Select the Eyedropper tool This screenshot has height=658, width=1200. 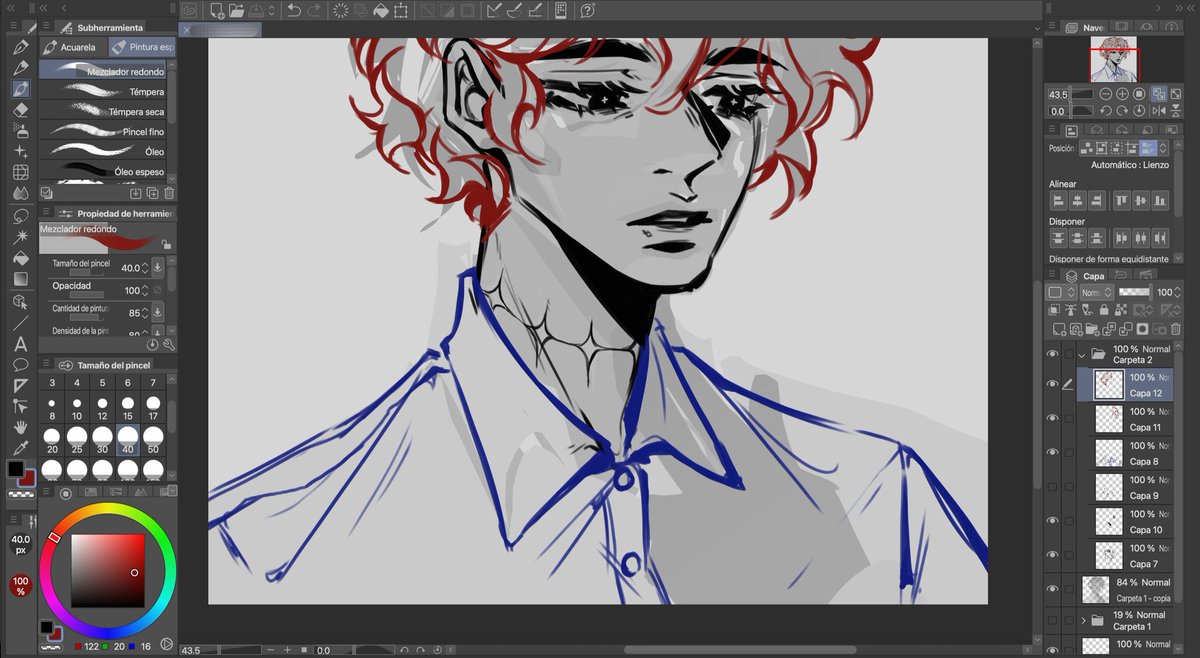click(20, 448)
